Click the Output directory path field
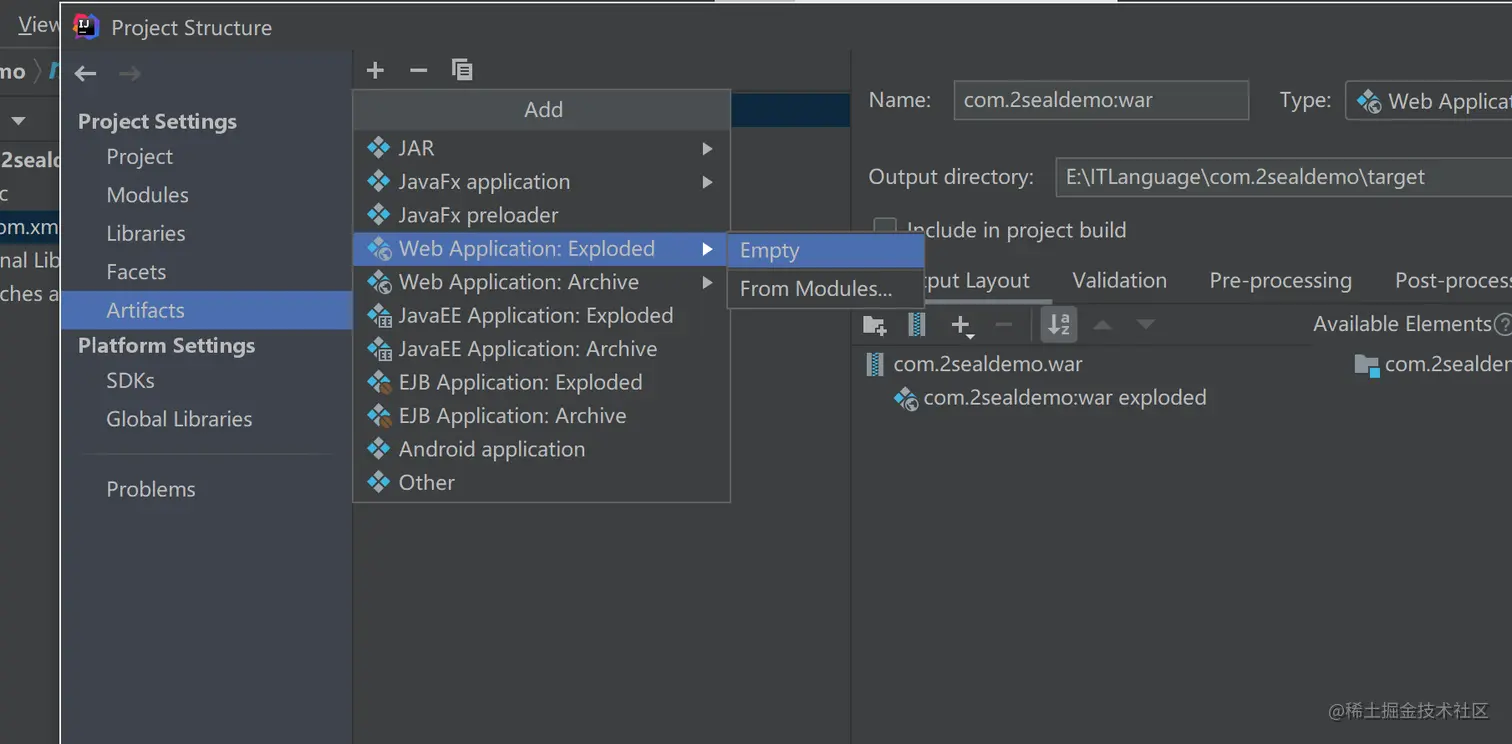Viewport: 1512px width, 744px height. point(1283,177)
